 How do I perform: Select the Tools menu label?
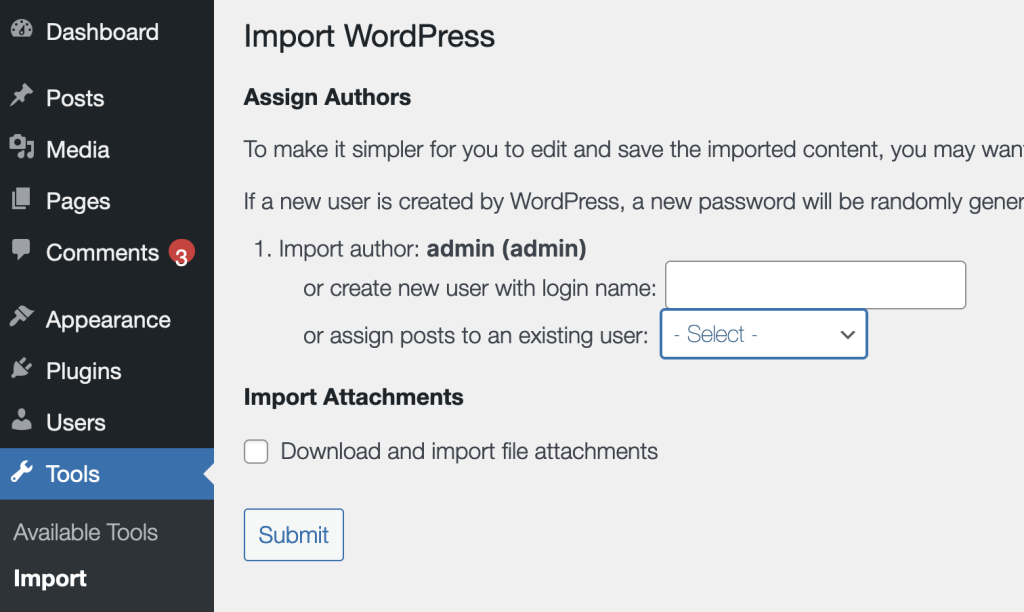(72, 474)
